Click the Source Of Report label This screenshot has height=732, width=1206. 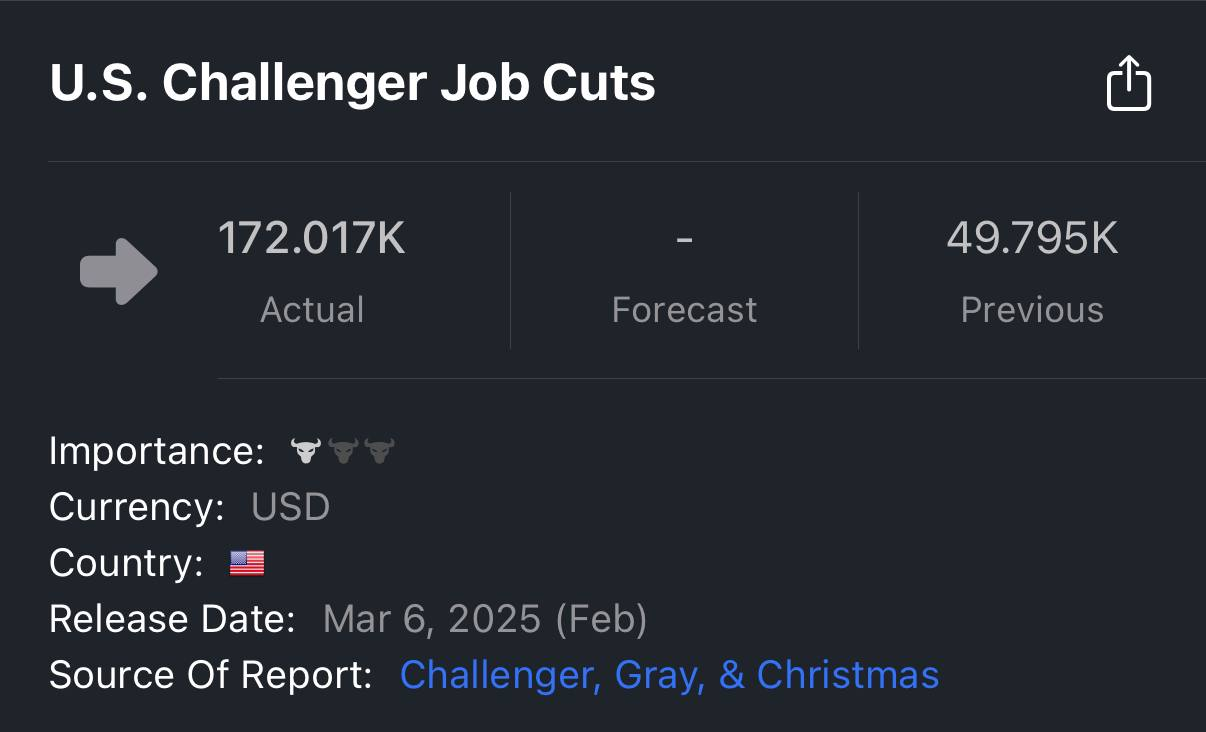click(x=210, y=675)
